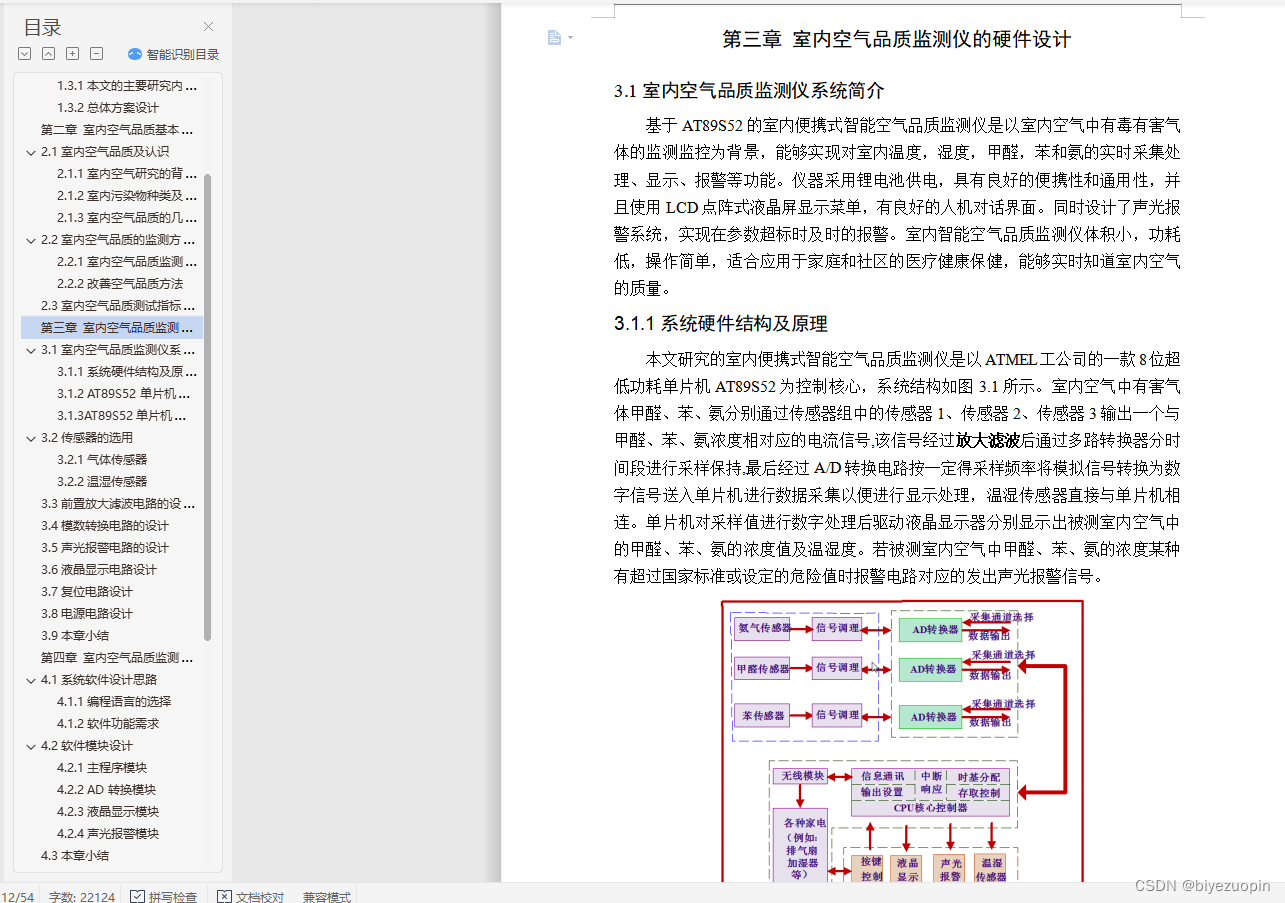Screen dimensions: 1285x903
Task: Collapse the 3.1 室内空气品质监测仪系 chevron
Action: [x=30, y=350]
